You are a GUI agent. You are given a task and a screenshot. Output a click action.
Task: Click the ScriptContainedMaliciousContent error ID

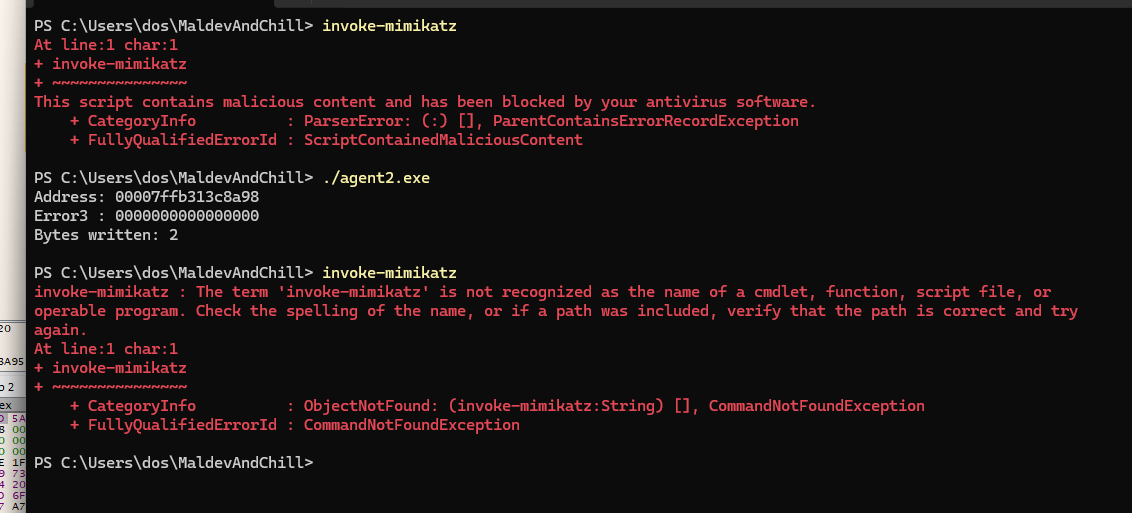pyautogui.click(x=443, y=140)
